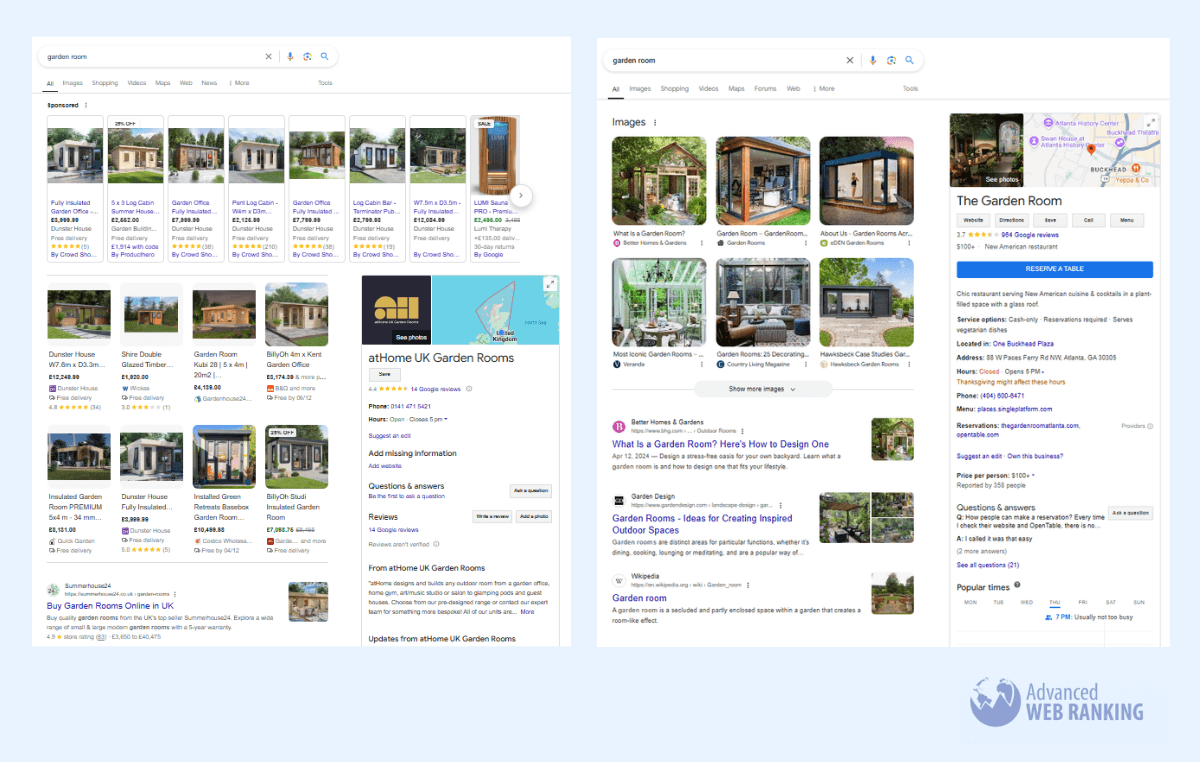Click Save under atHome UK Garden Rooms

[x=383, y=373]
